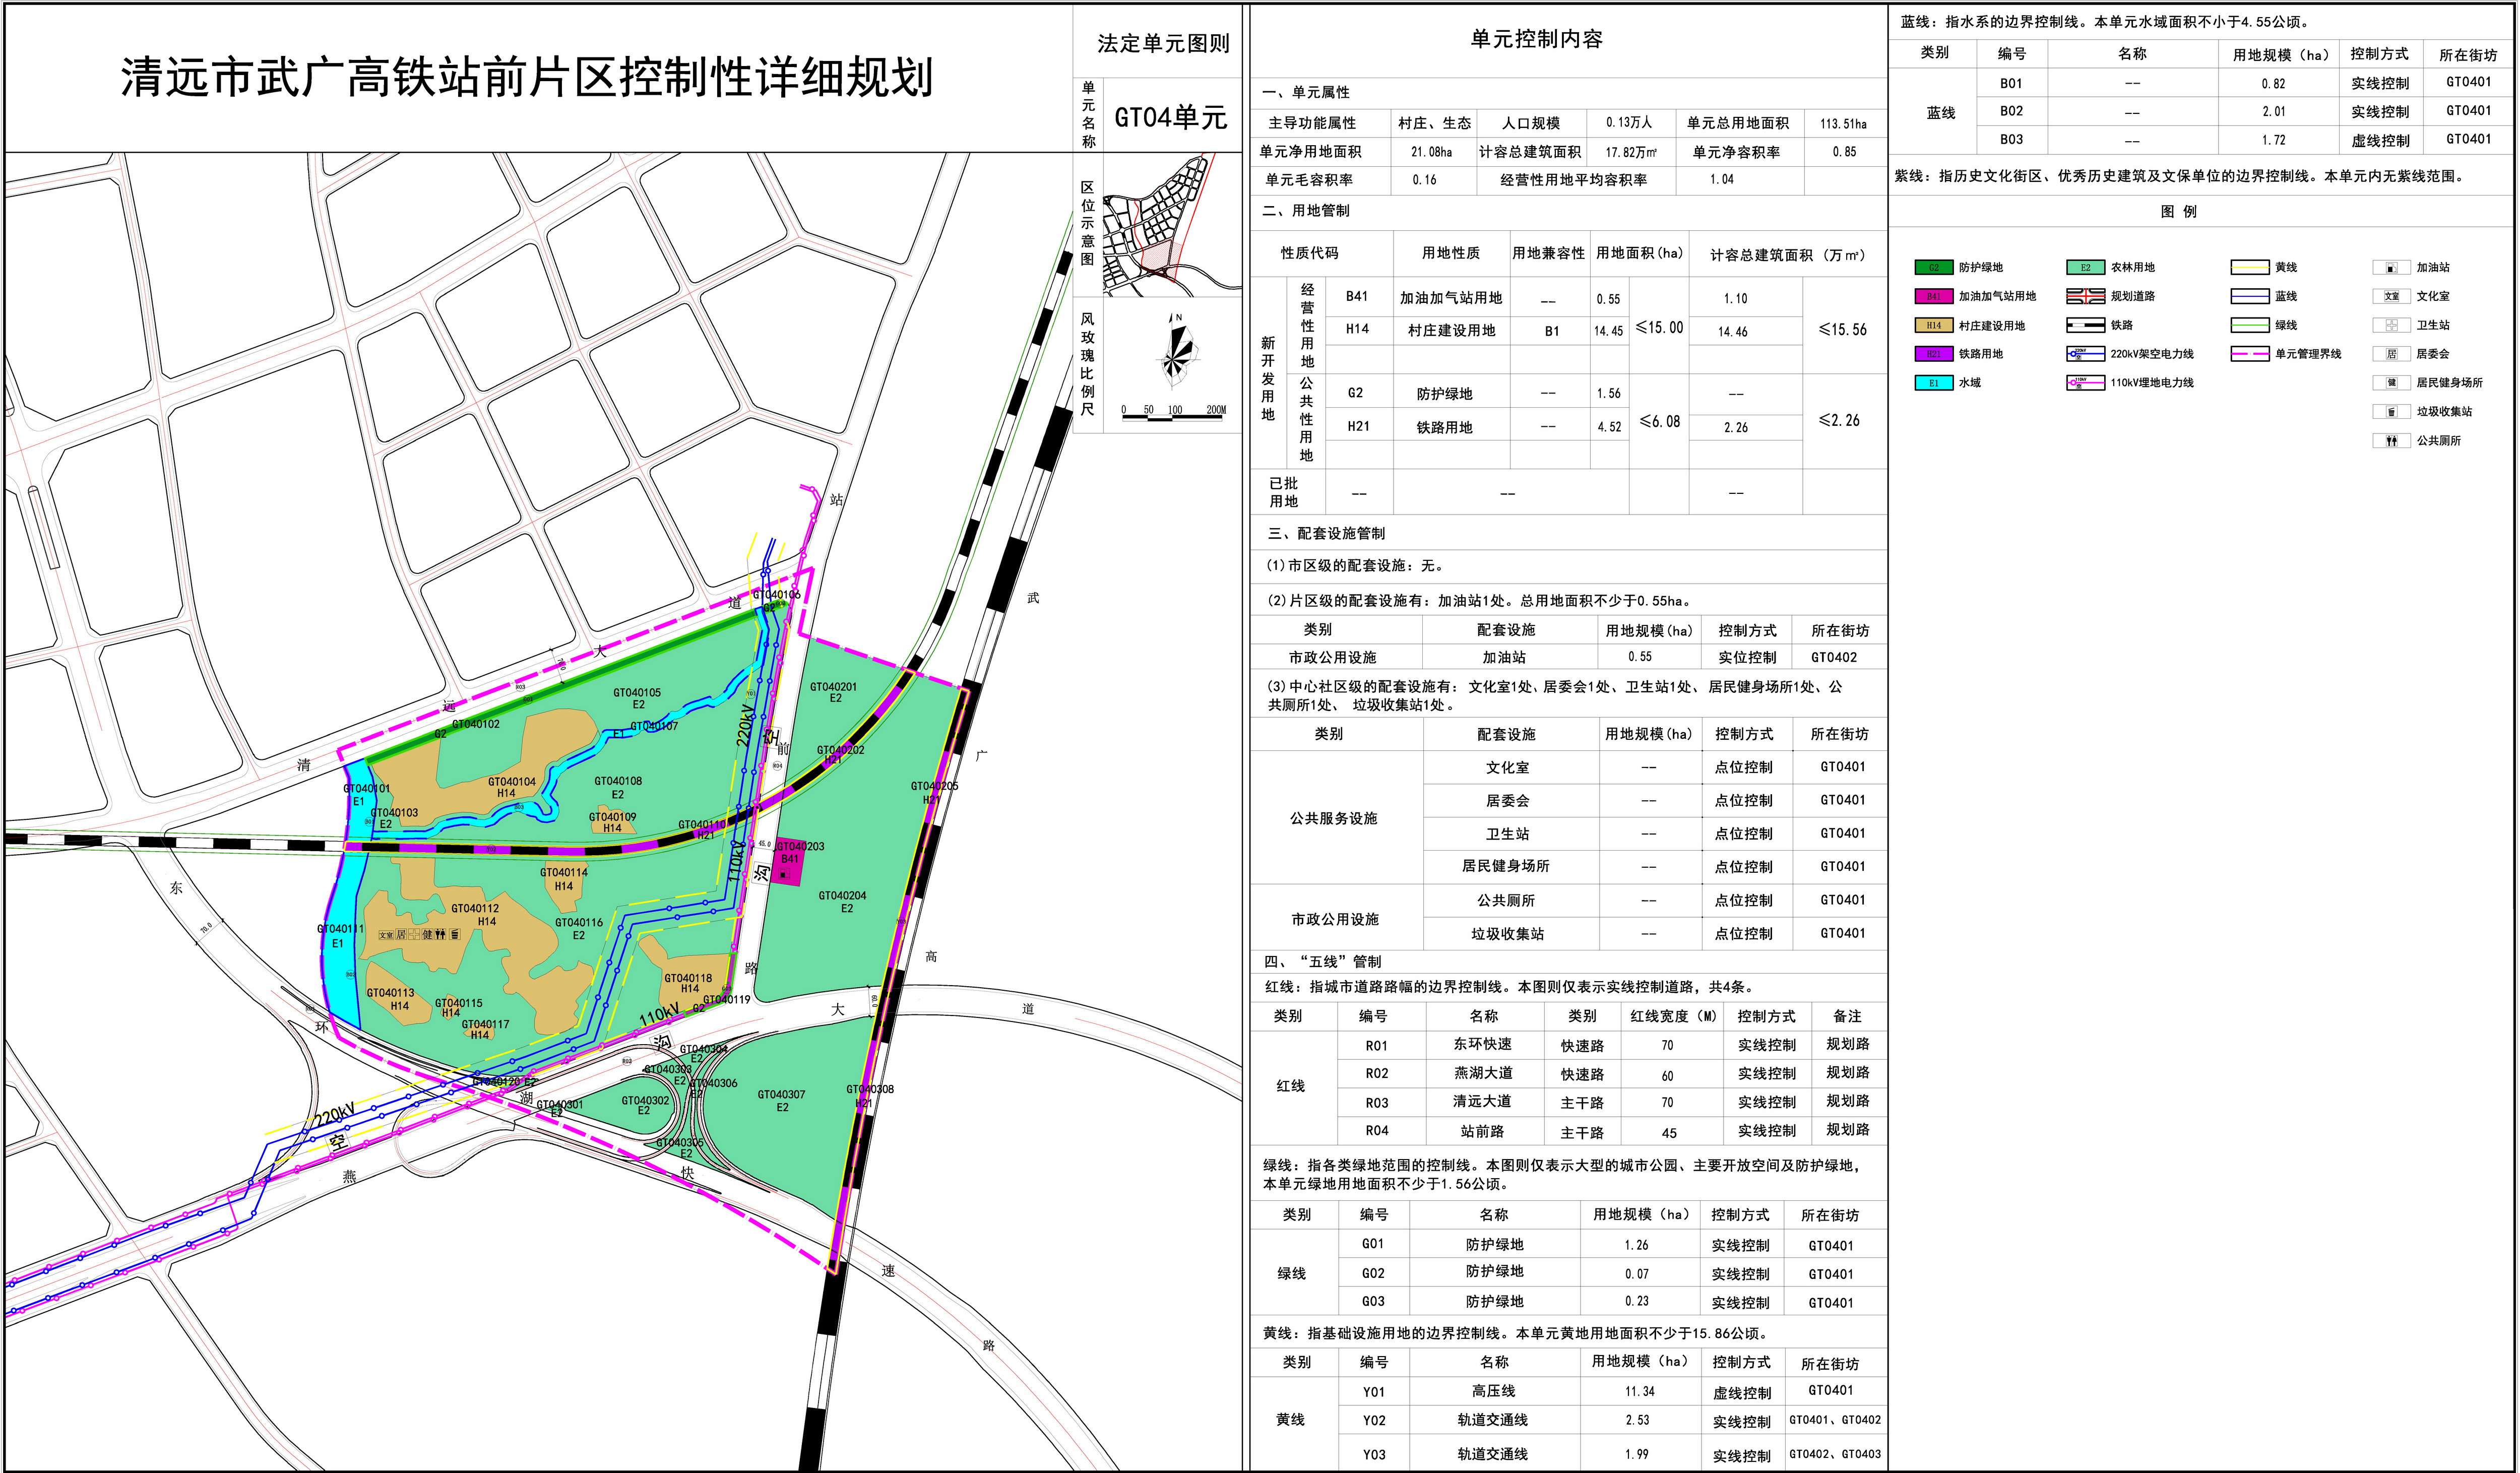
Task: Click the 垃圾收集站 legend icon
Action: [x=2391, y=412]
